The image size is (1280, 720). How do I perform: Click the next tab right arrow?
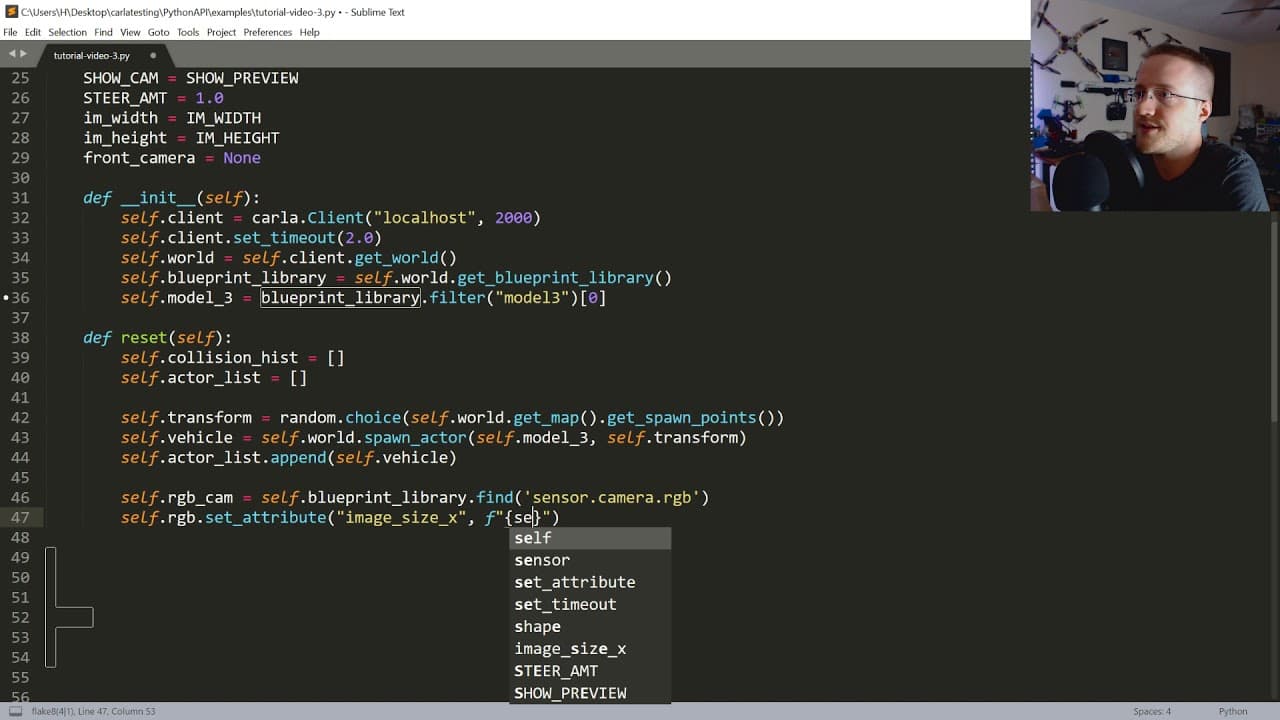pos(23,54)
